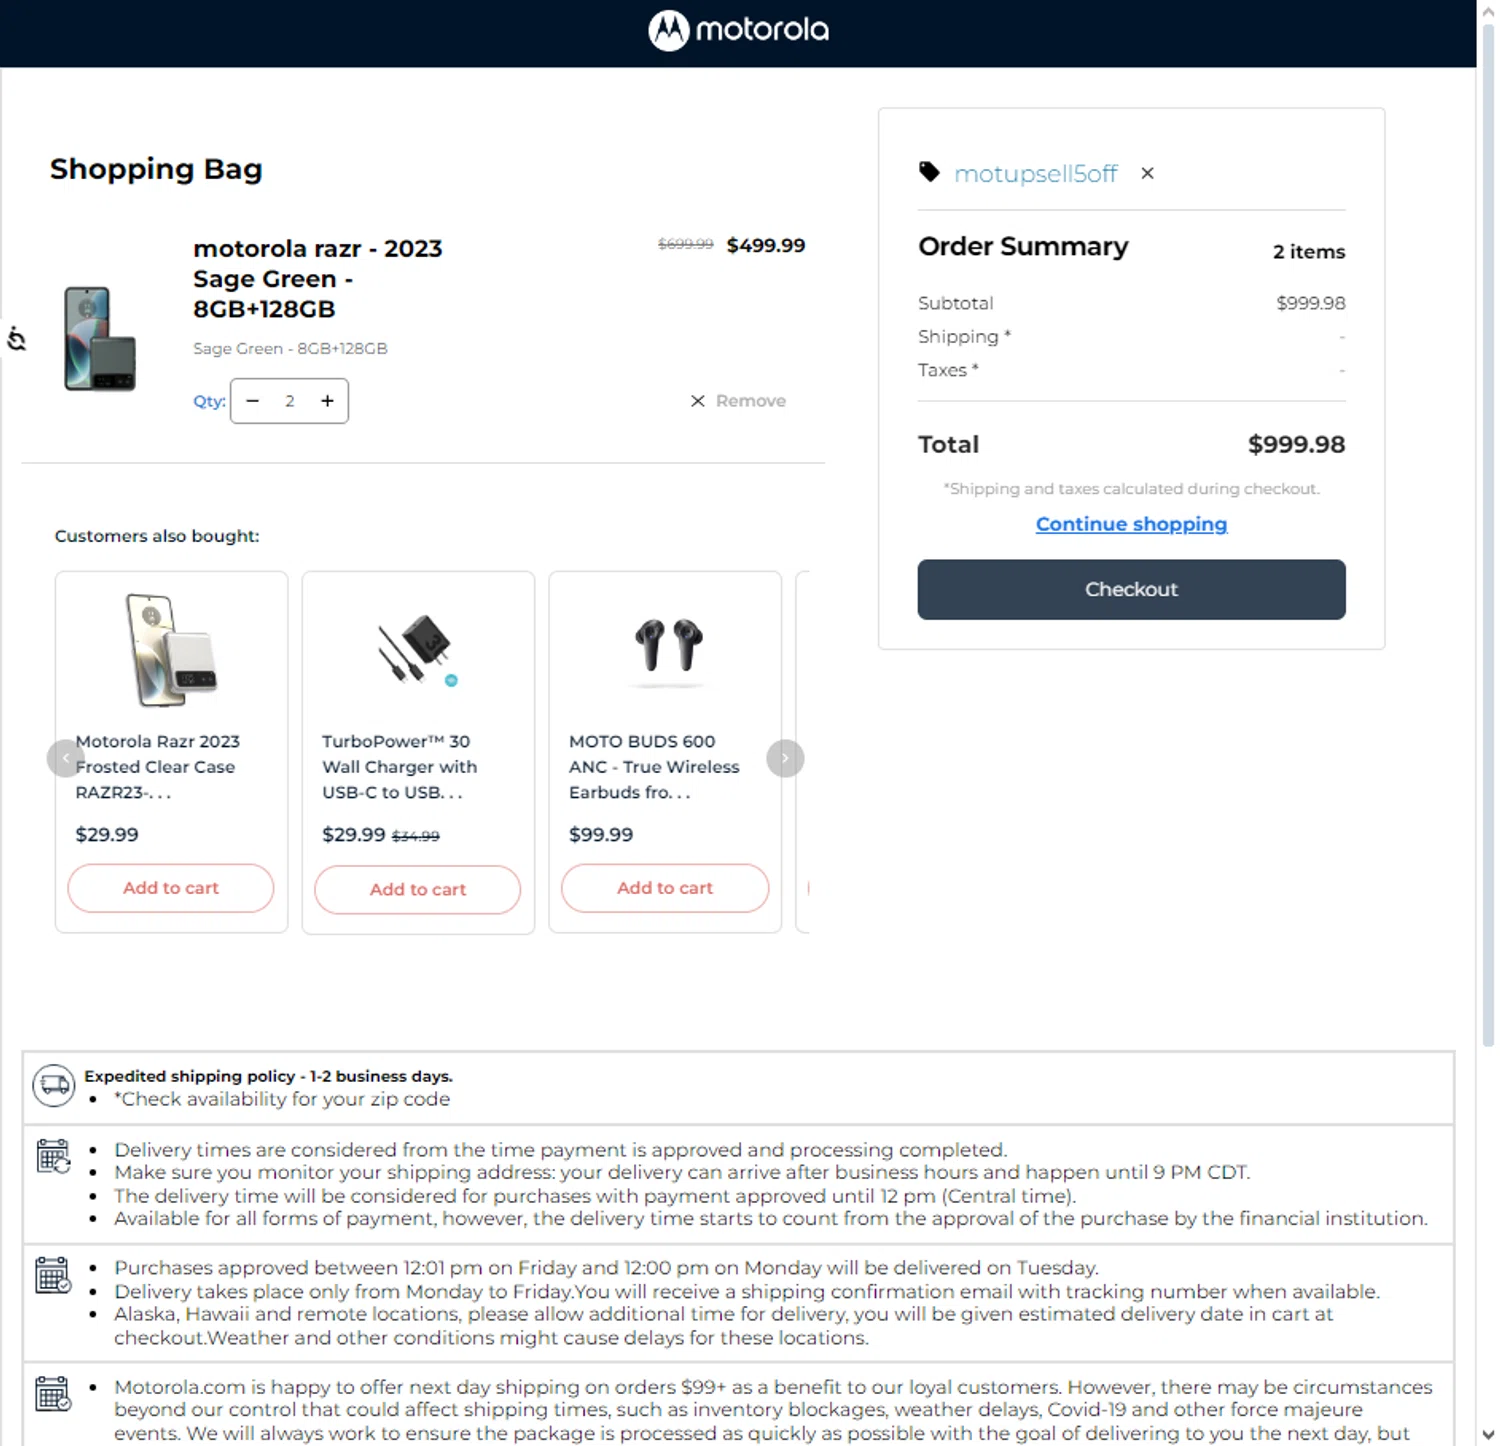Click calendar icon beside next day shipping note
The image size is (1500, 1446).
coord(53,1393)
